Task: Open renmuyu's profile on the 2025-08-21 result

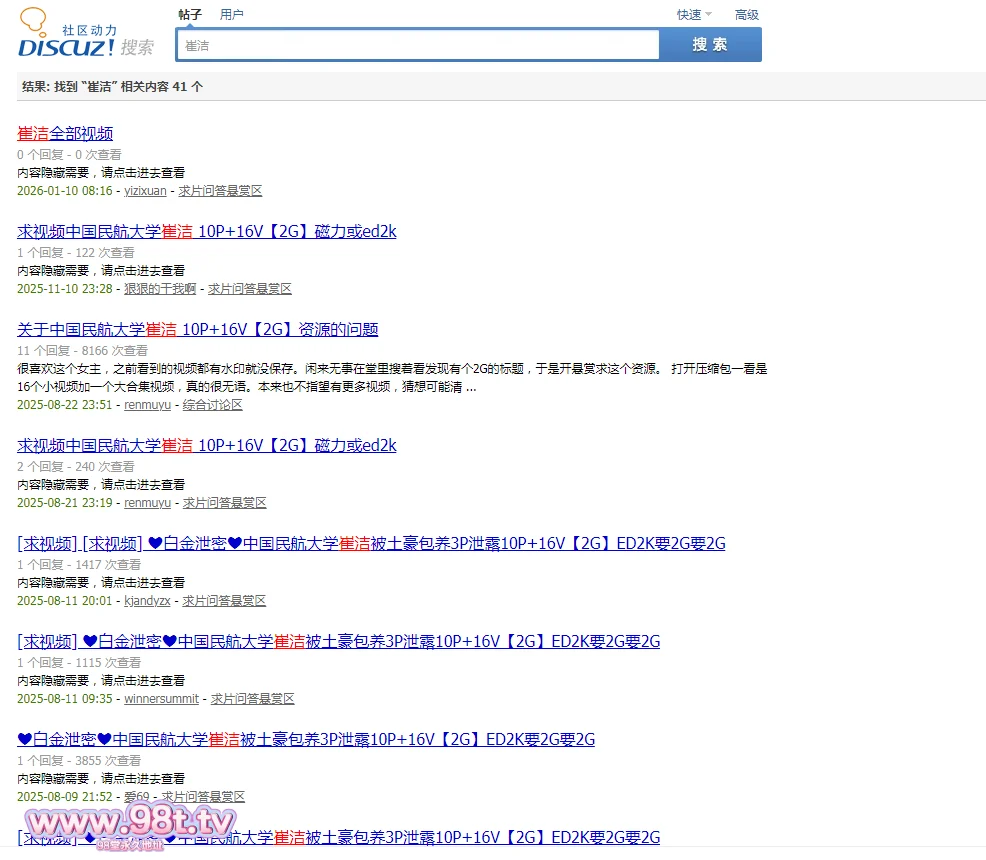Action: [147, 503]
